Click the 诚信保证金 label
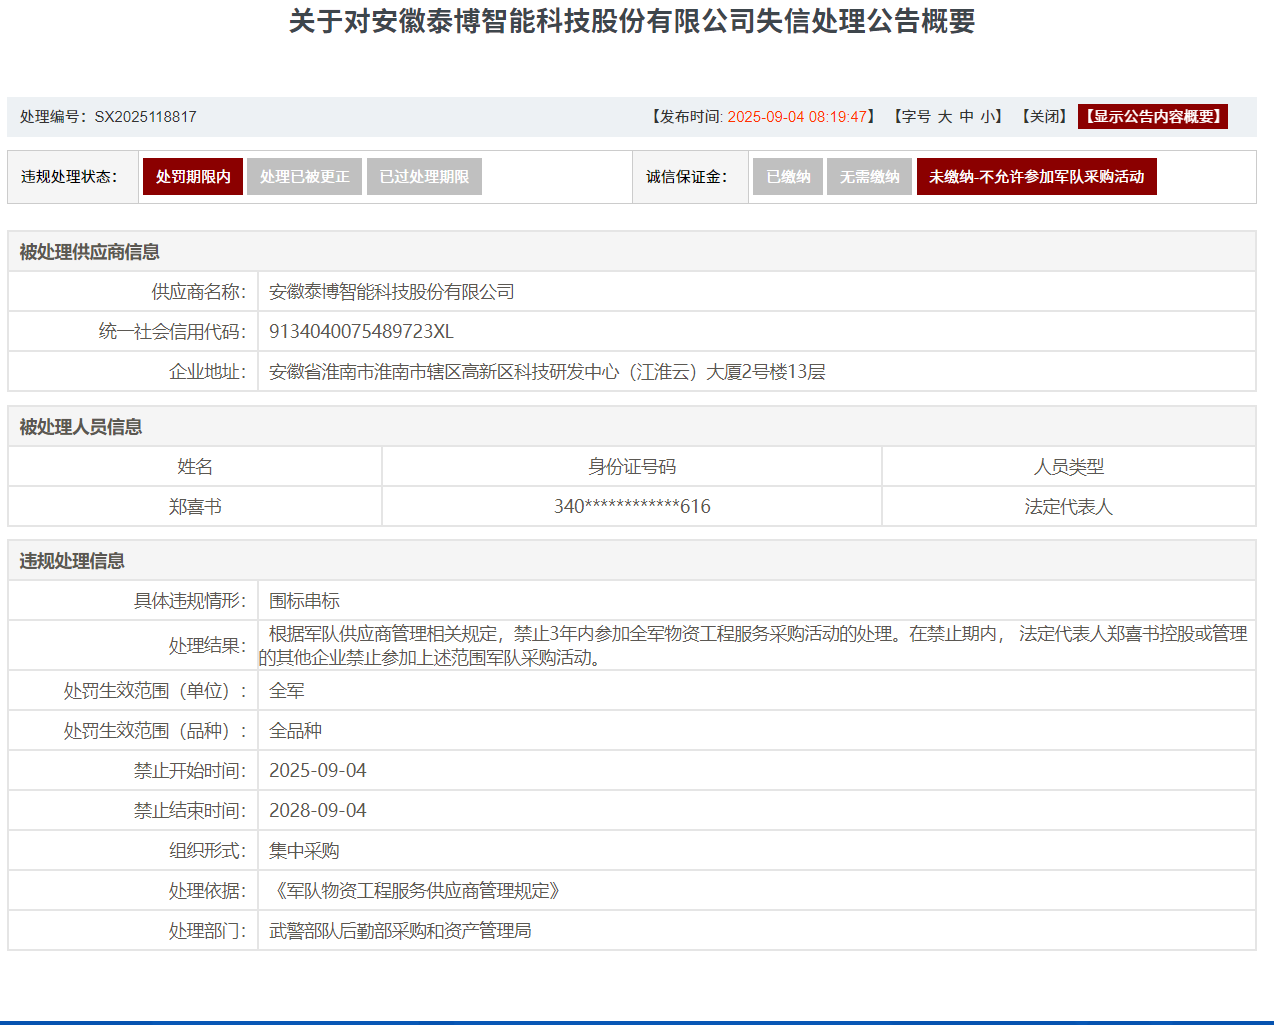 (x=687, y=177)
